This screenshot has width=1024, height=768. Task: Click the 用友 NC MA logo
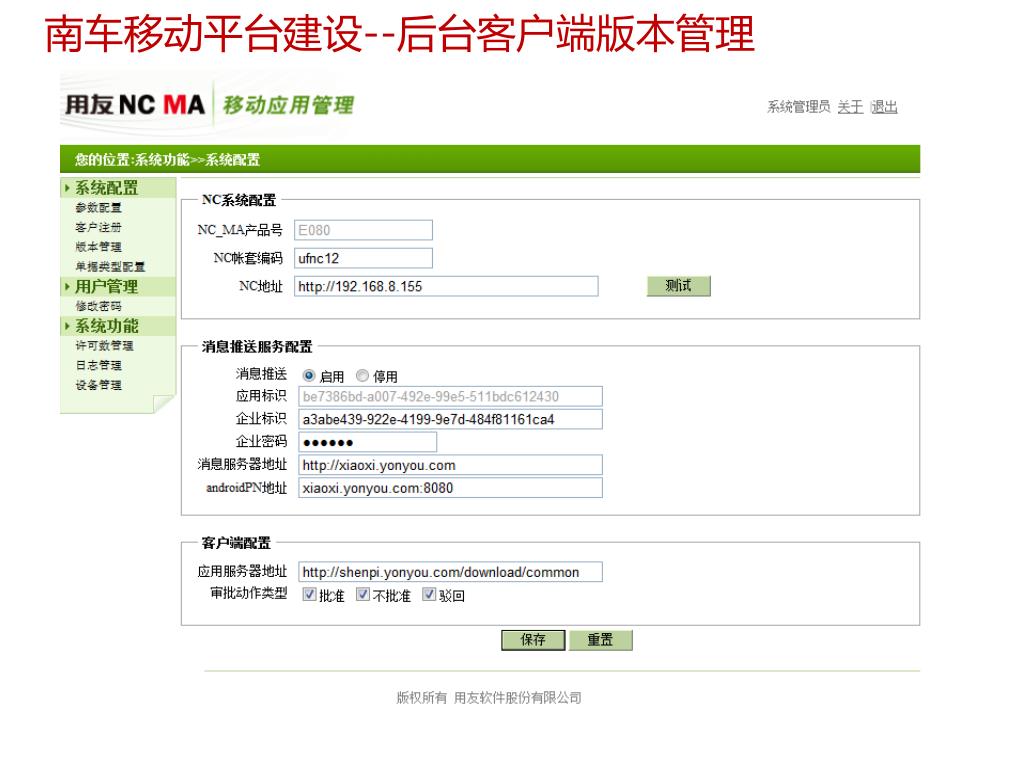click(x=135, y=104)
